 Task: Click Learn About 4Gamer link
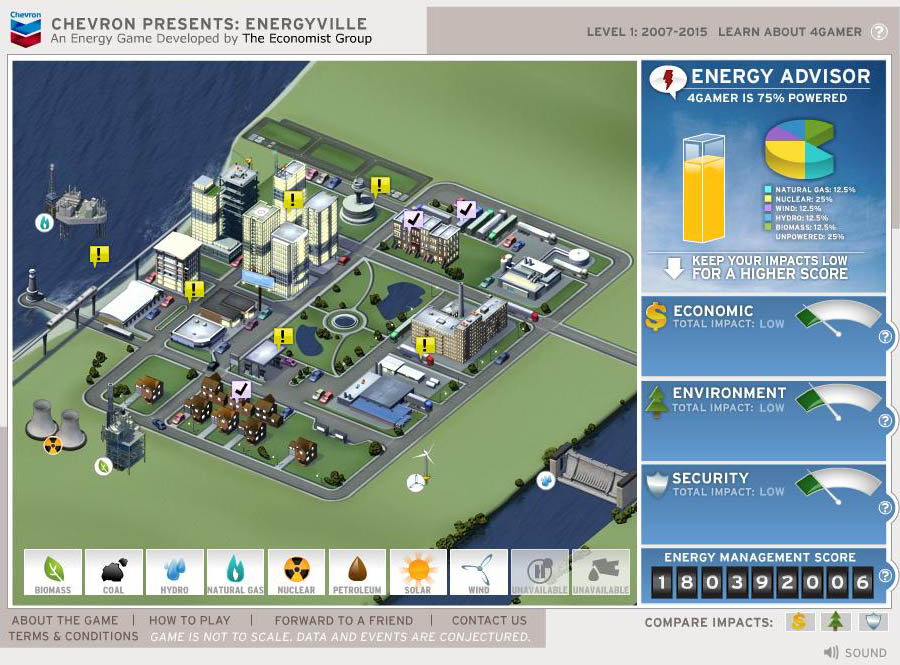pyautogui.click(x=790, y=32)
